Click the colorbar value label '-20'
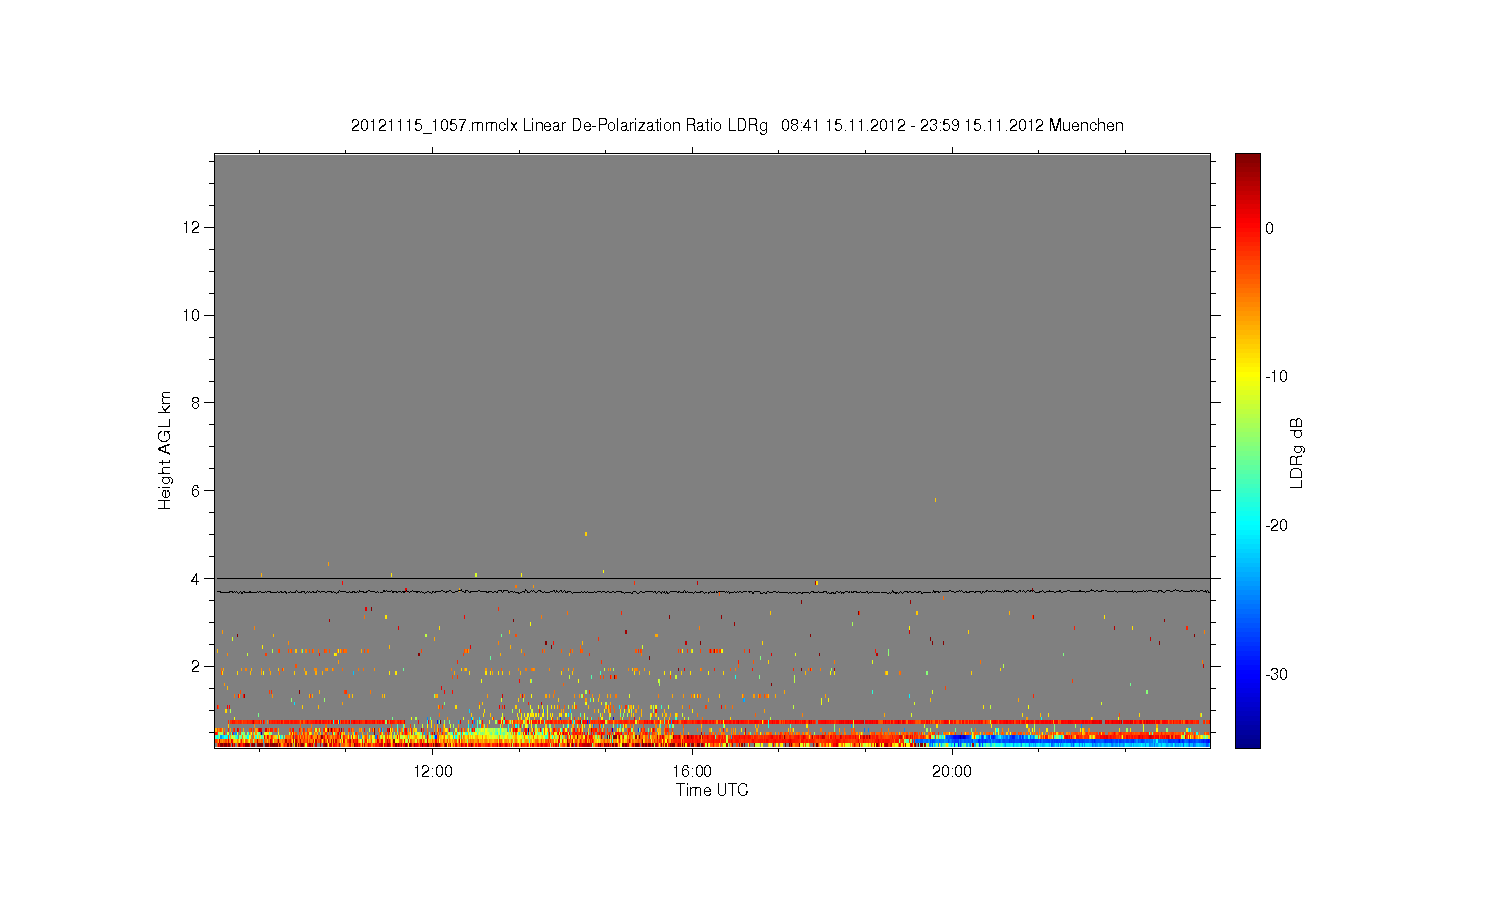 click(x=1276, y=526)
